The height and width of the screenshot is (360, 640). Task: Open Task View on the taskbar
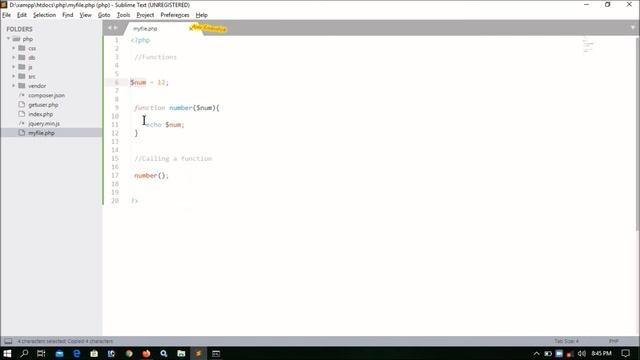tap(41, 353)
